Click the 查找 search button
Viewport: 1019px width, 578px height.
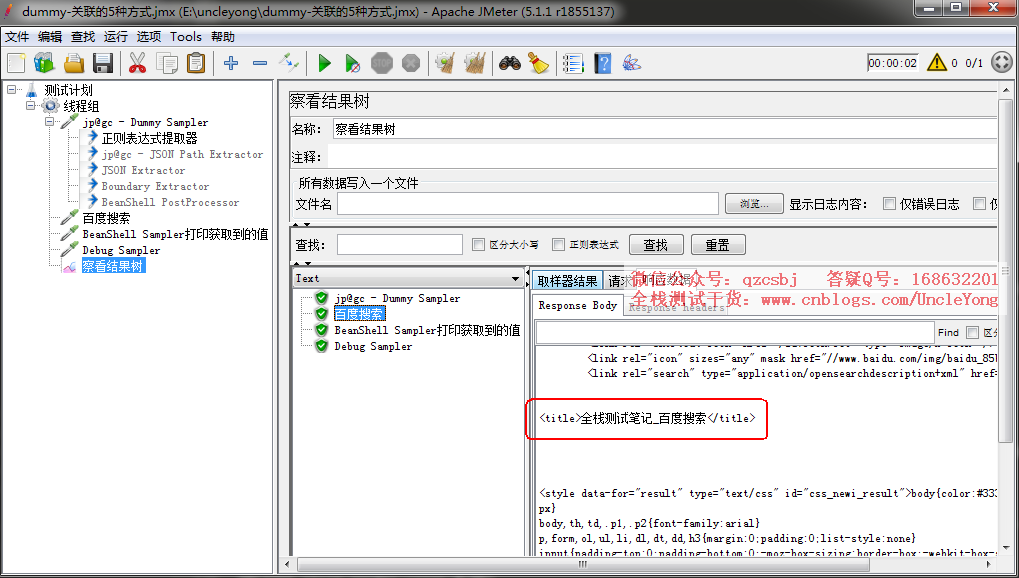pyautogui.click(x=656, y=244)
